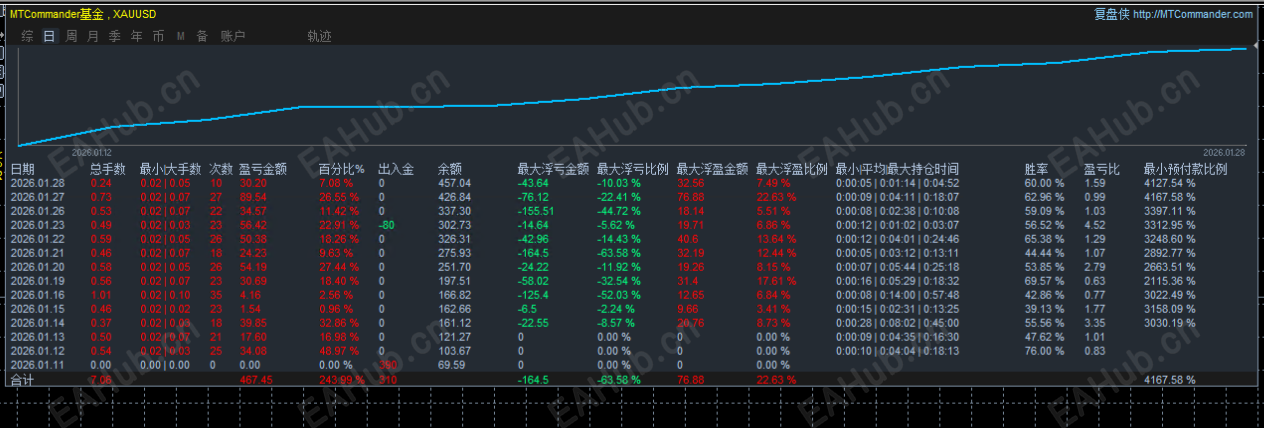Open the 周 weekly tab
The width and height of the screenshot is (1264, 428).
[x=71, y=36]
